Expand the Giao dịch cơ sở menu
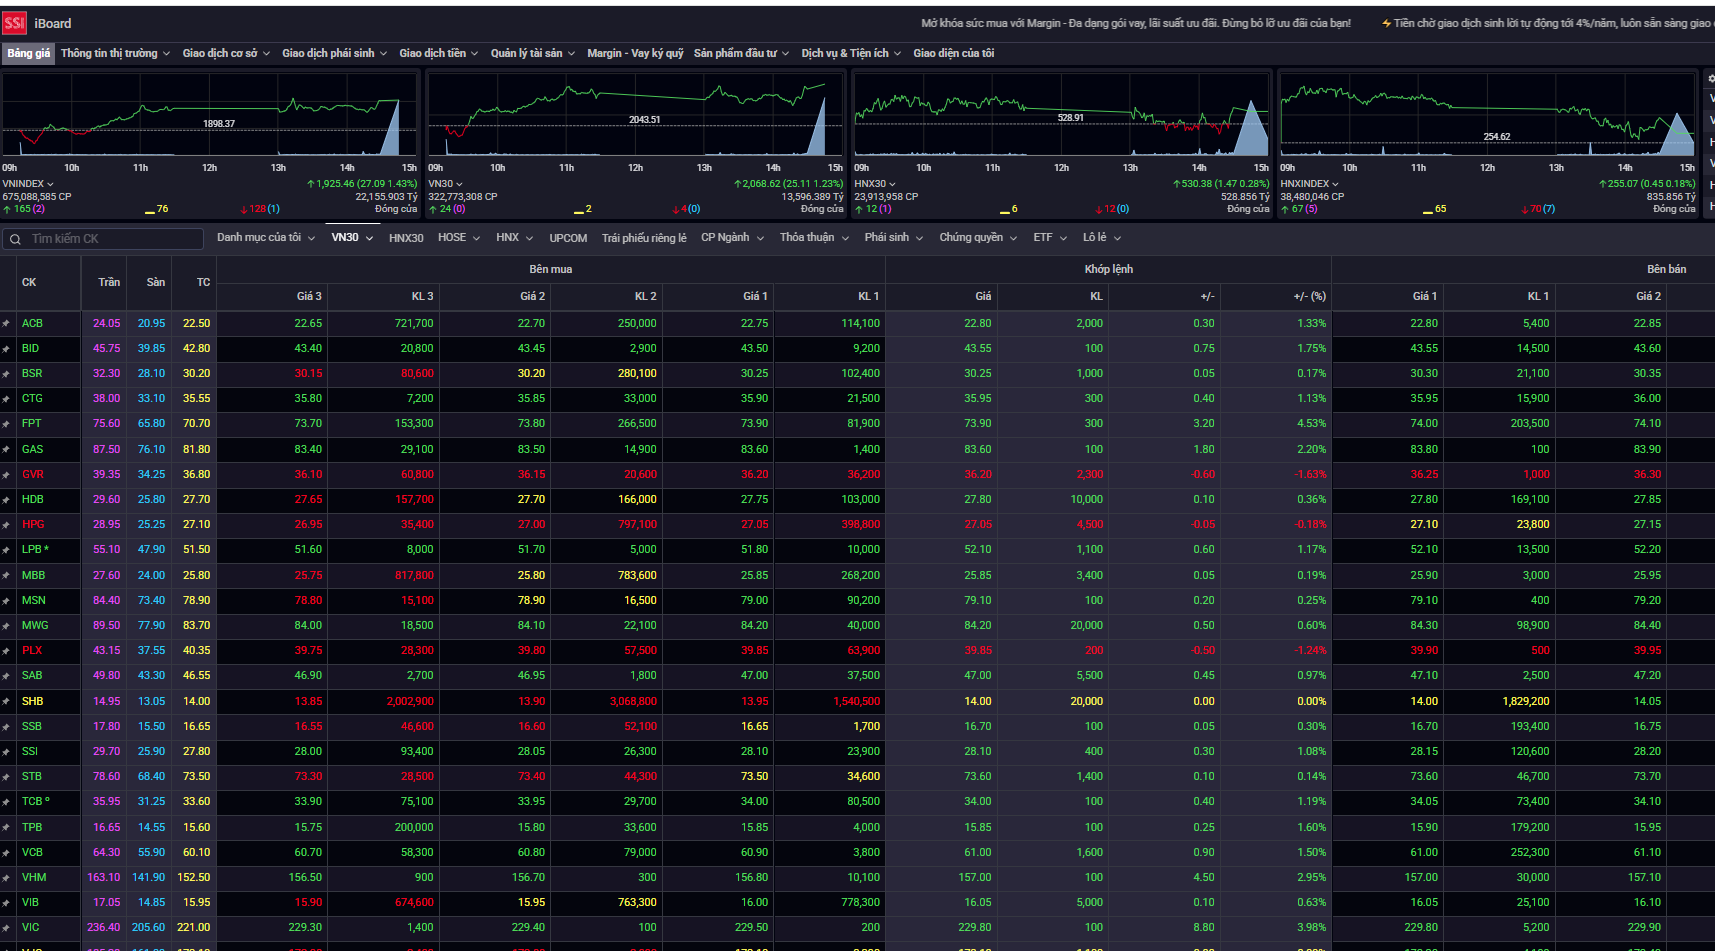 click(x=226, y=54)
